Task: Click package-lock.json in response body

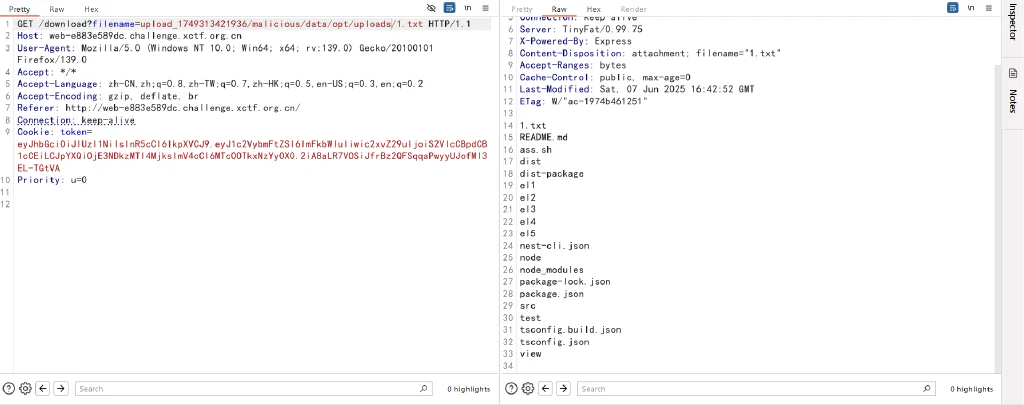Action: 565,282
